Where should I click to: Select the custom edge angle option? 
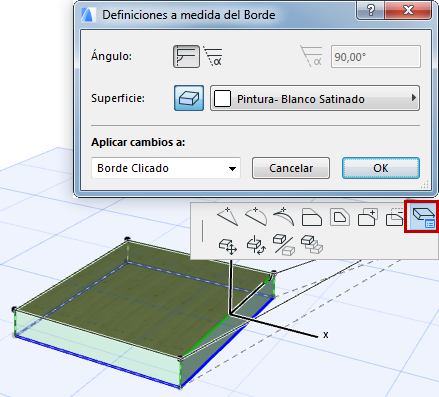click(213, 57)
